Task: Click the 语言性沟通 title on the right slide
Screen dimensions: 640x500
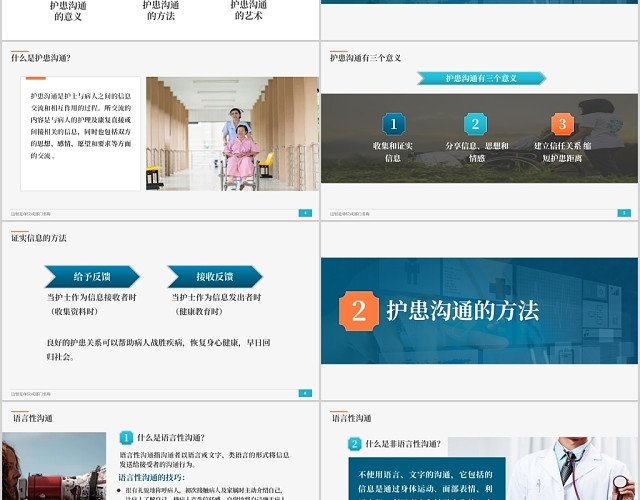Action: click(351, 418)
